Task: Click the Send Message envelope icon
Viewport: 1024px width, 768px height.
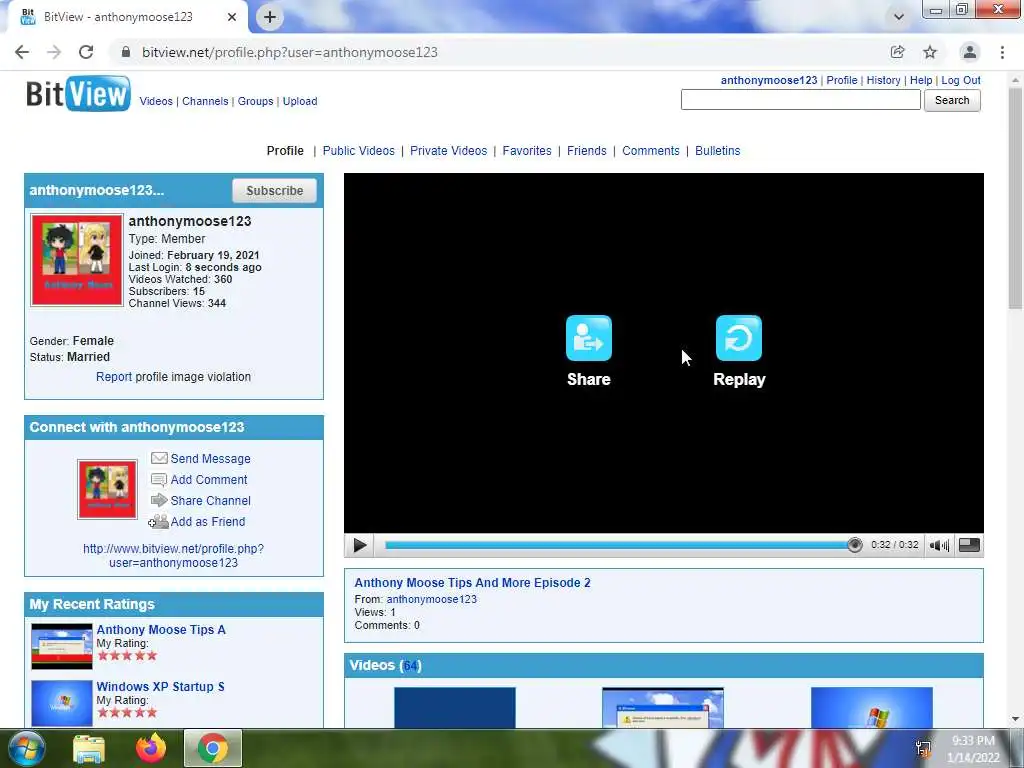Action: tap(159, 458)
